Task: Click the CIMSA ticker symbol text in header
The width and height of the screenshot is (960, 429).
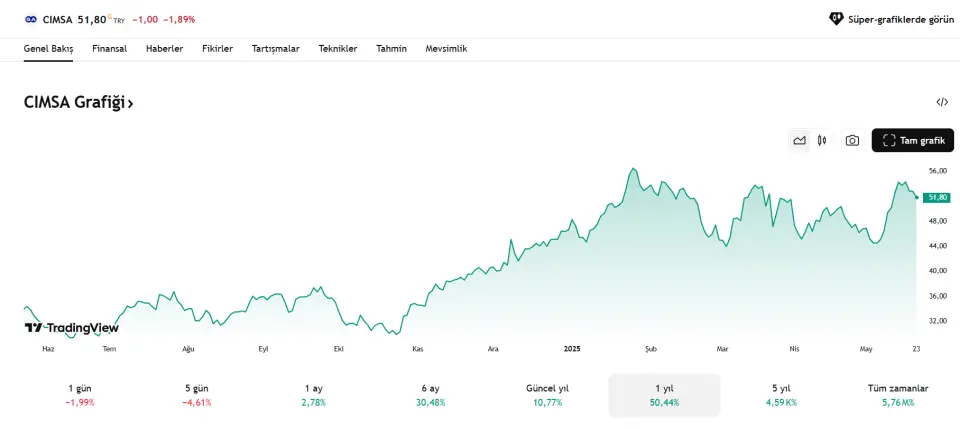Action: (58, 20)
